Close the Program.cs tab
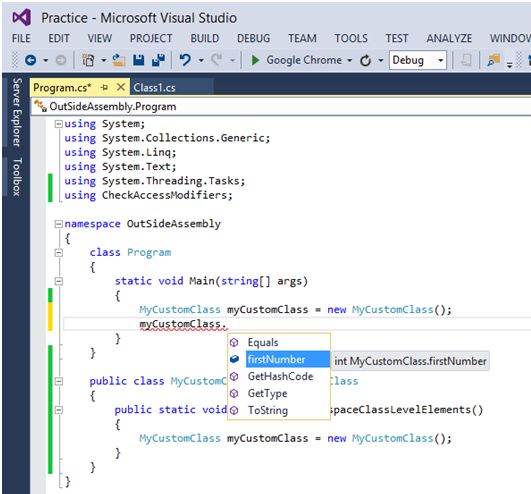 (121, 87)
